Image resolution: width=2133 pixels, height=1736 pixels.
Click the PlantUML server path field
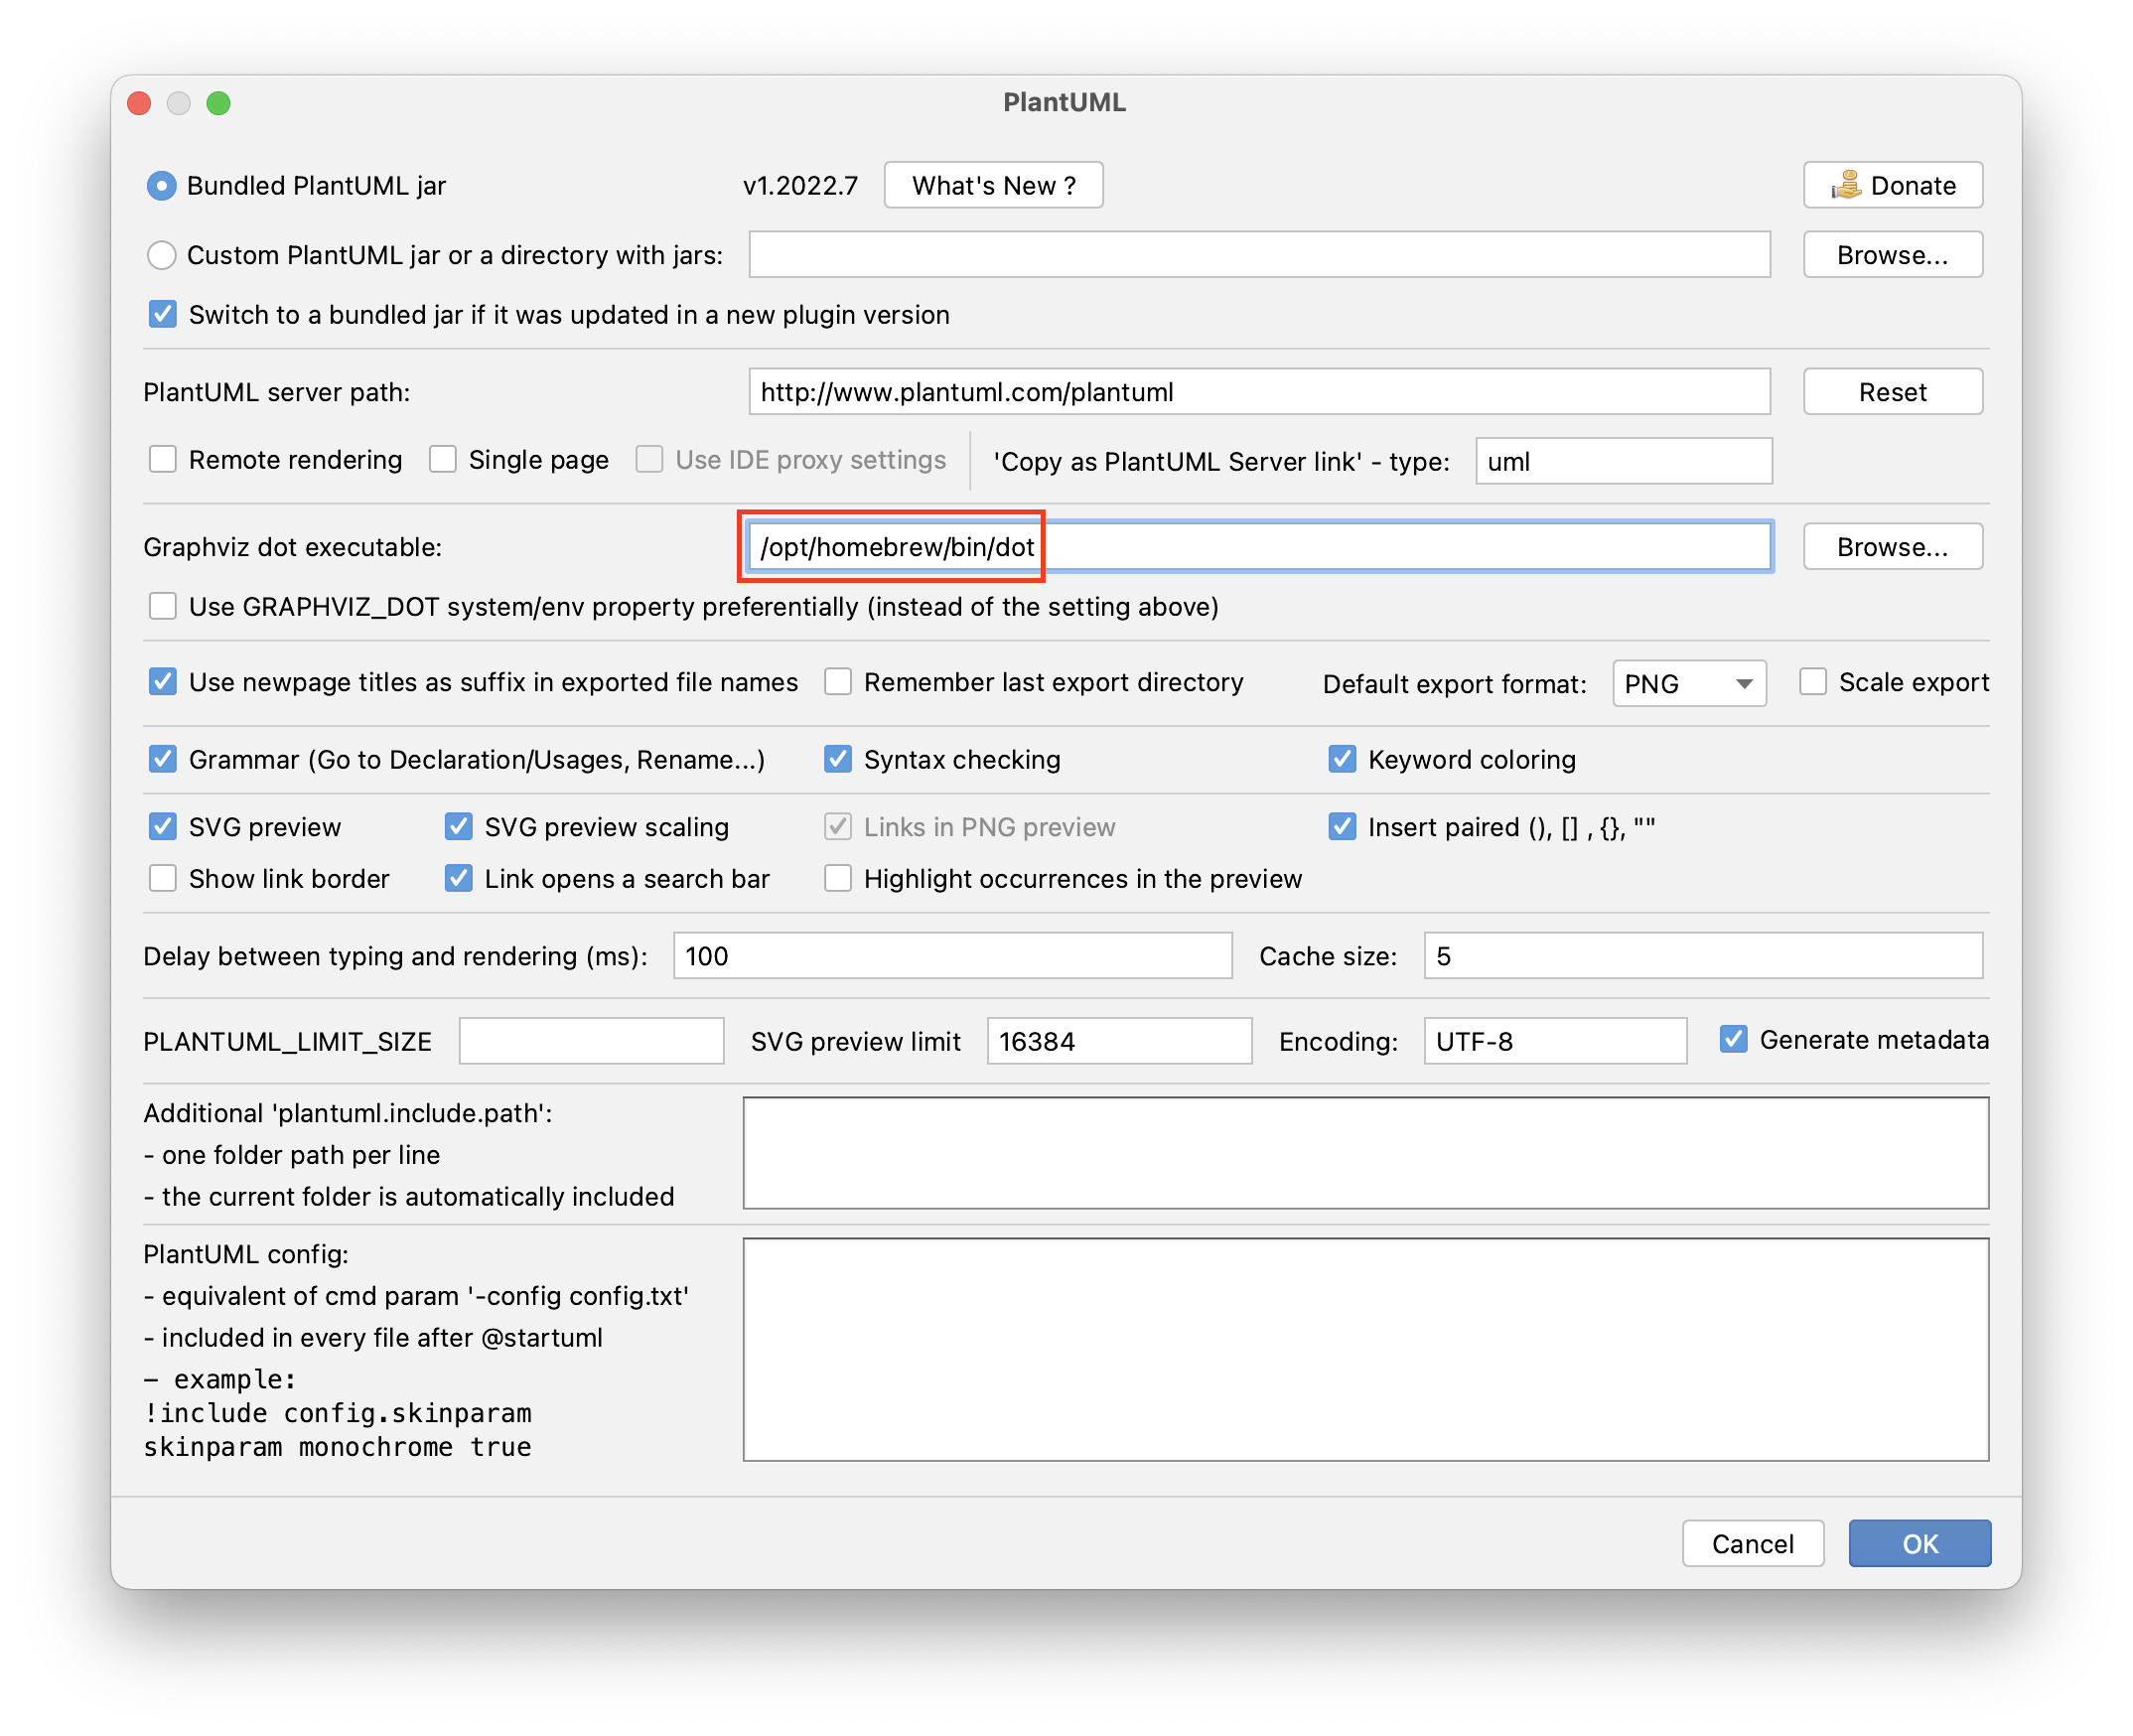(1259, 392)
